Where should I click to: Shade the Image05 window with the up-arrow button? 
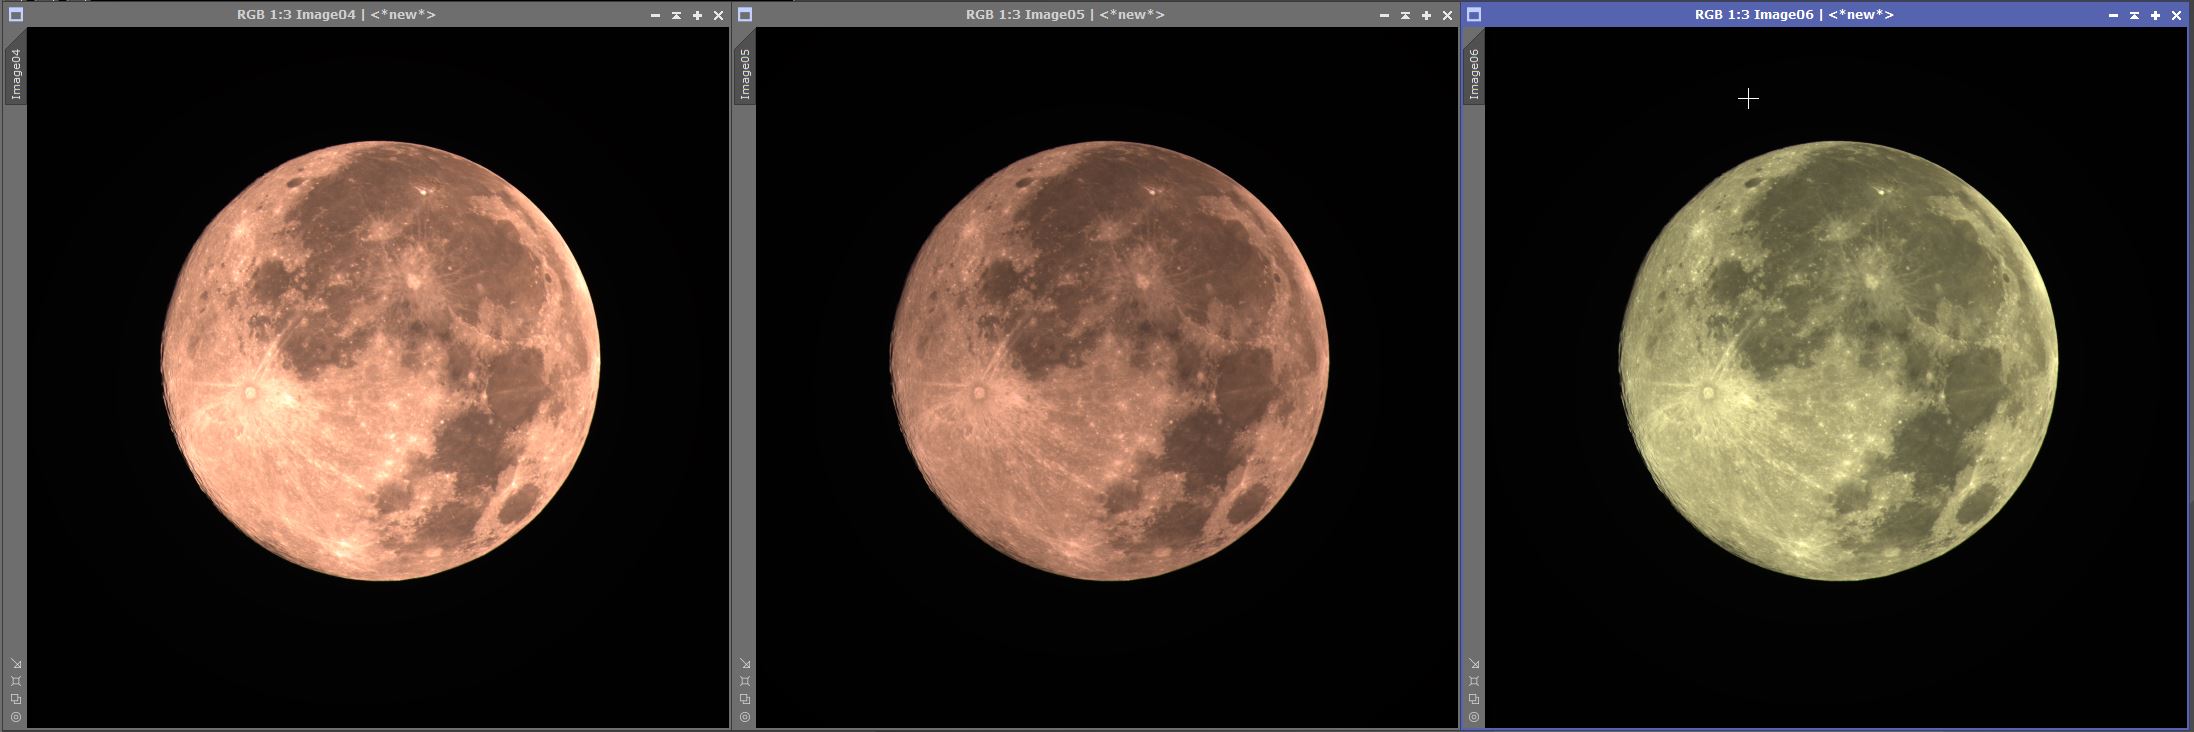[1405, 15]
